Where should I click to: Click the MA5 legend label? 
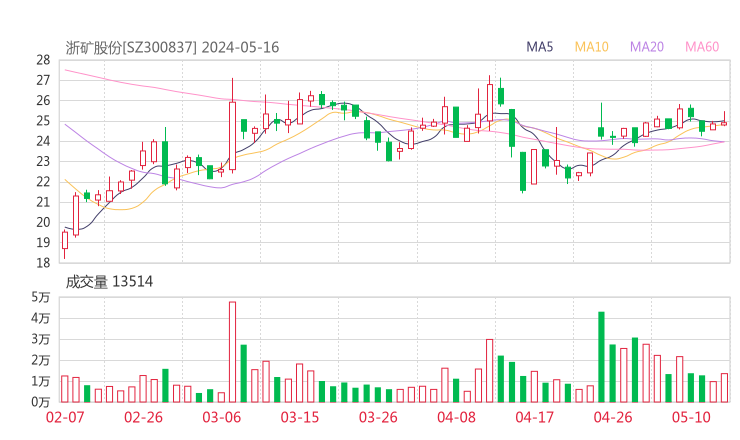(x=539, y=47)
